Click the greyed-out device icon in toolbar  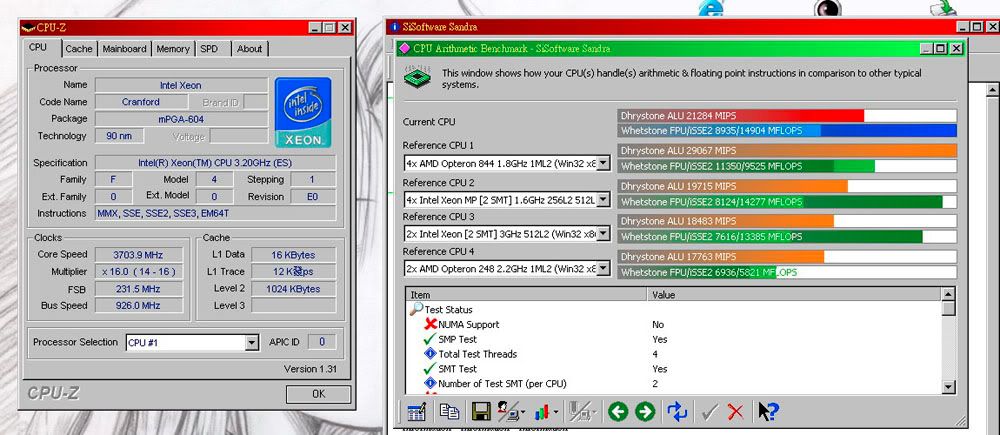578,412
